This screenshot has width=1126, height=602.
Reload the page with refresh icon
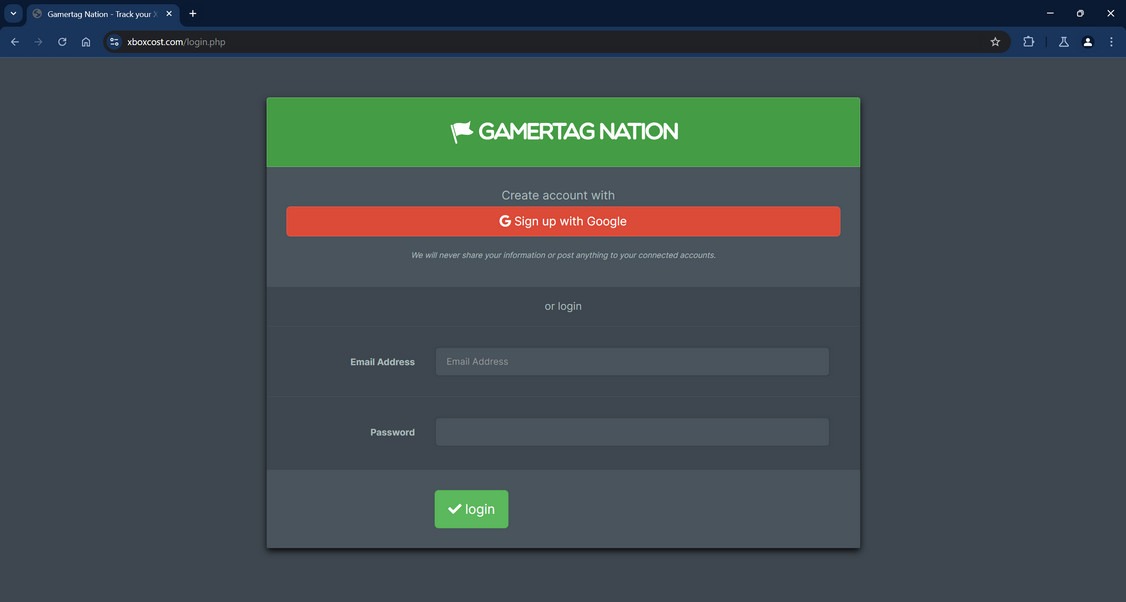[x=62, y=42]
